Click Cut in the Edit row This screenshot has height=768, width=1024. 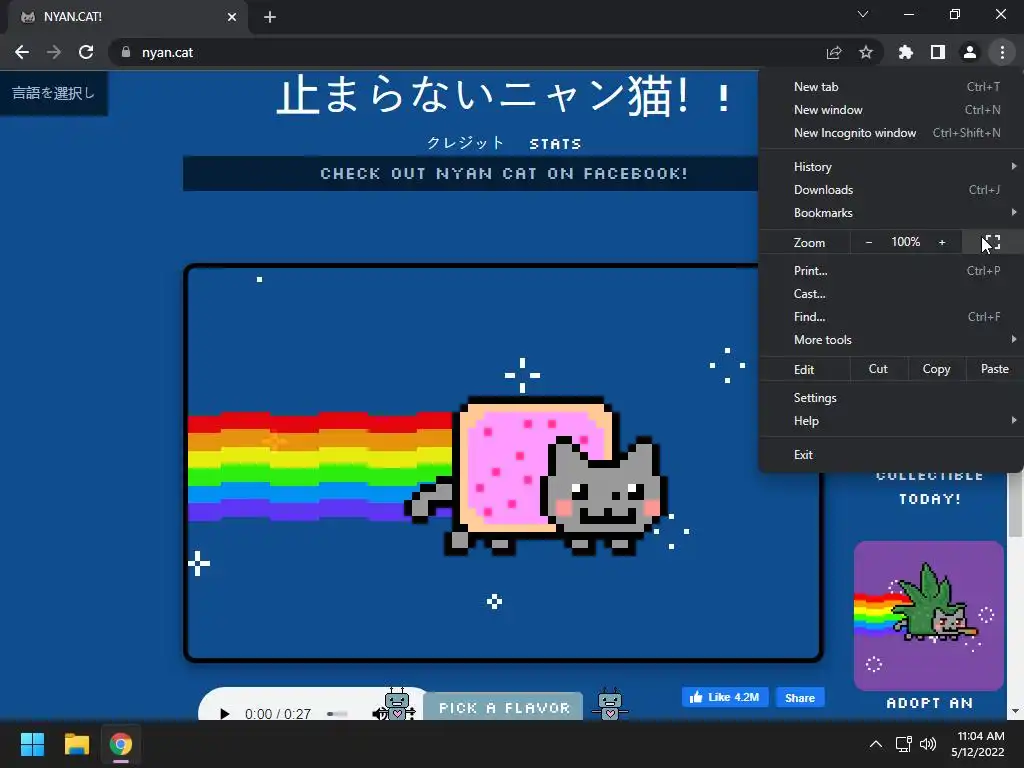[878, 369]
